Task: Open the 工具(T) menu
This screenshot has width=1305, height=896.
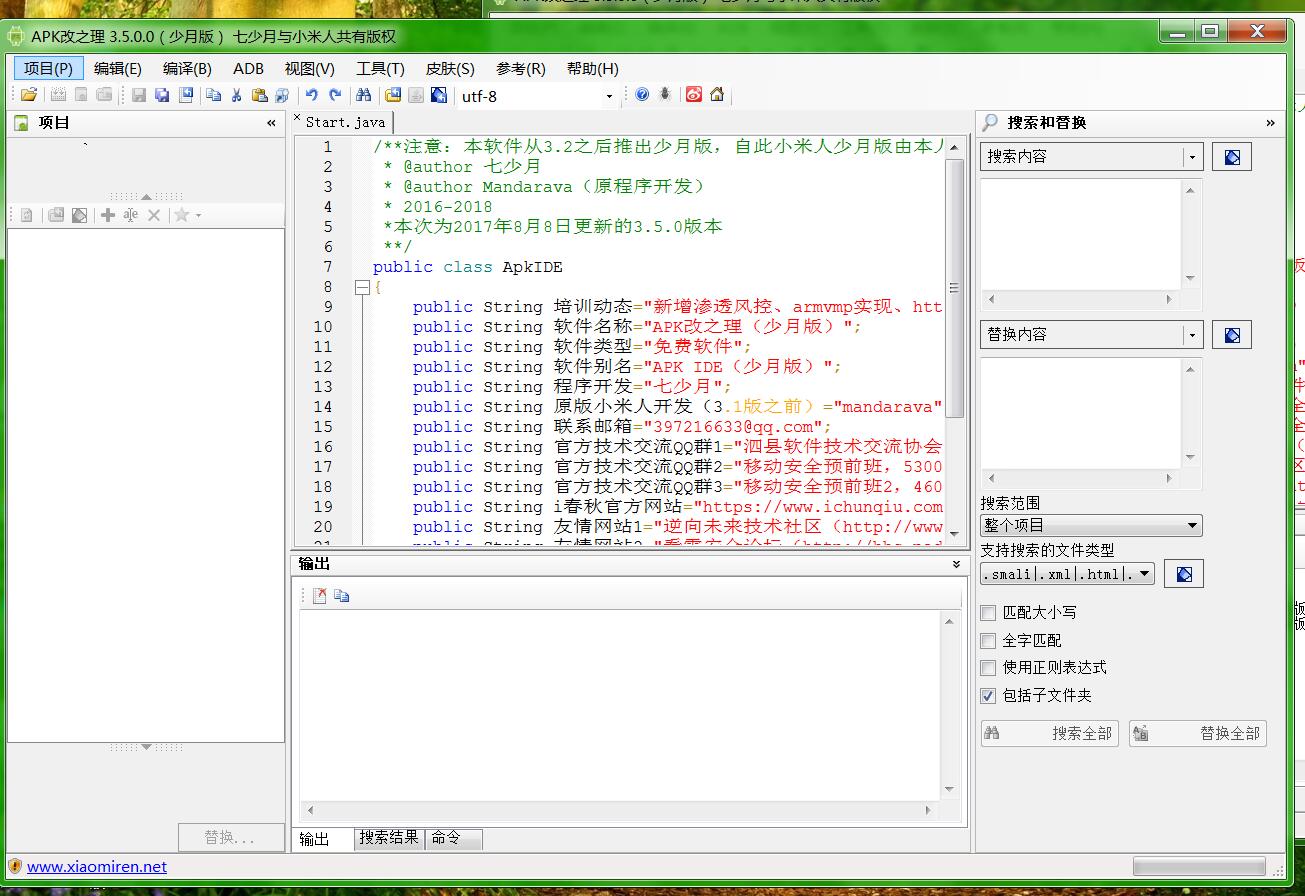Action: pos(380,68)
